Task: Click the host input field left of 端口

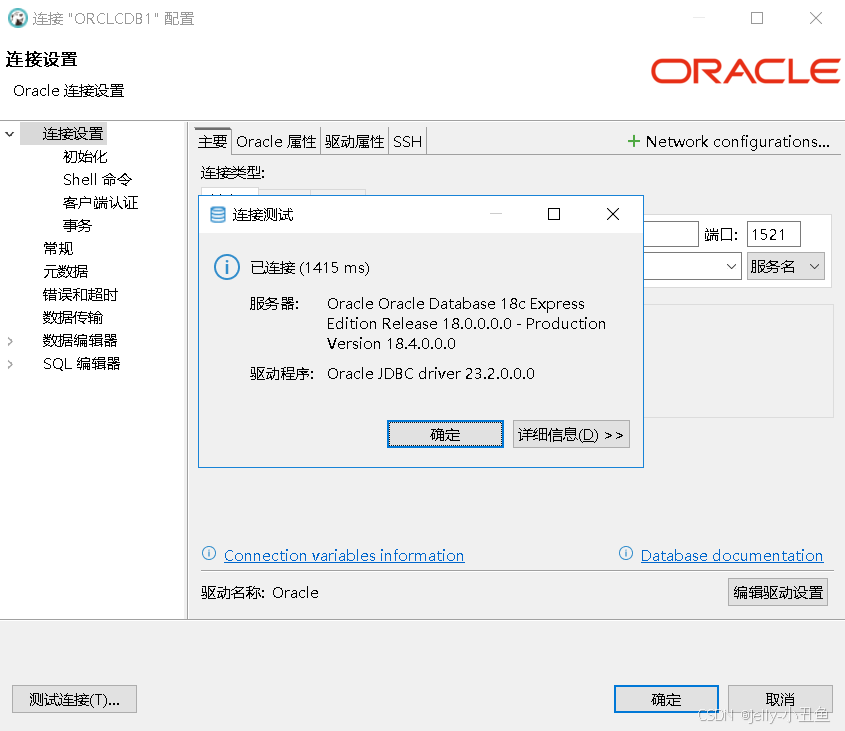Action: click(x=670, y=235)
